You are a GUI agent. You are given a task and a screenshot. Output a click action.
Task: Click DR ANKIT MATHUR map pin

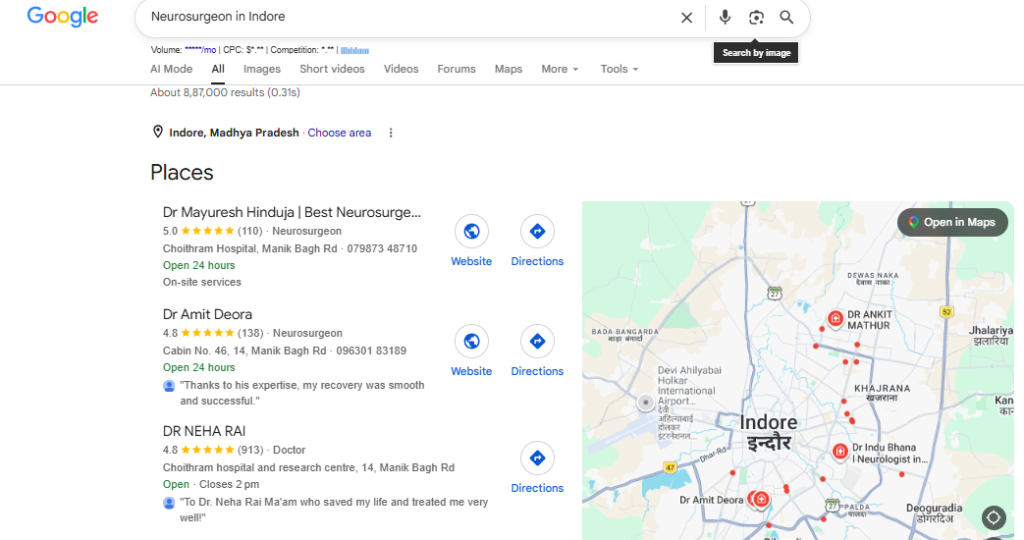point(835,319)
